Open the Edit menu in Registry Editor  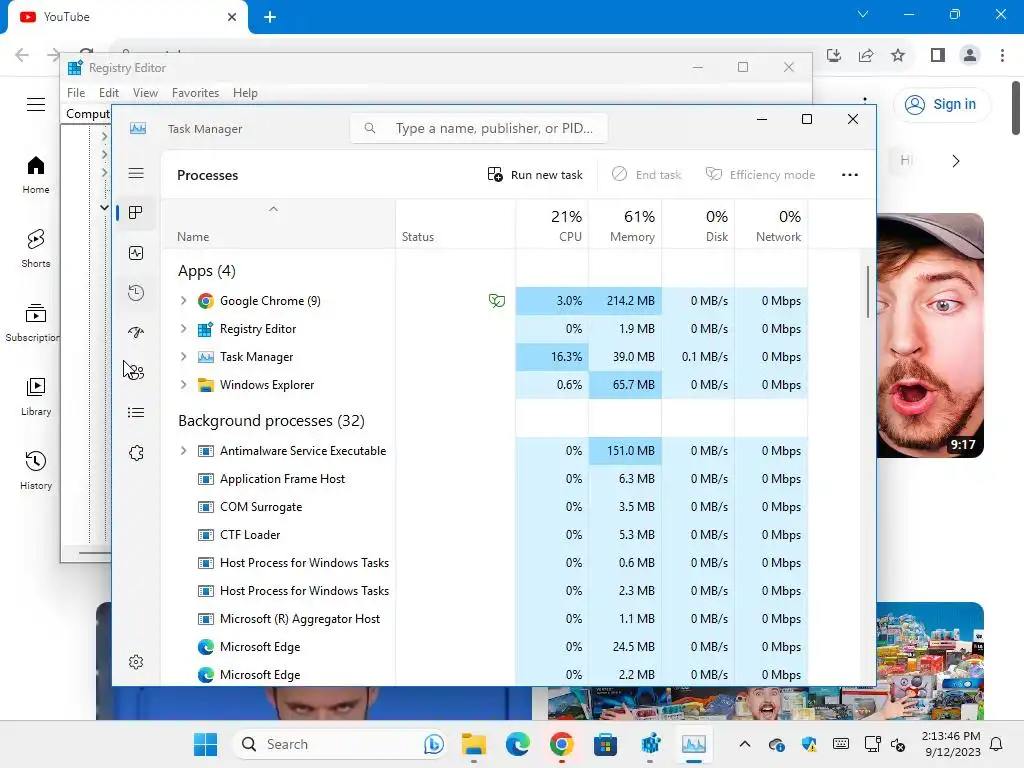click(108, 93)
